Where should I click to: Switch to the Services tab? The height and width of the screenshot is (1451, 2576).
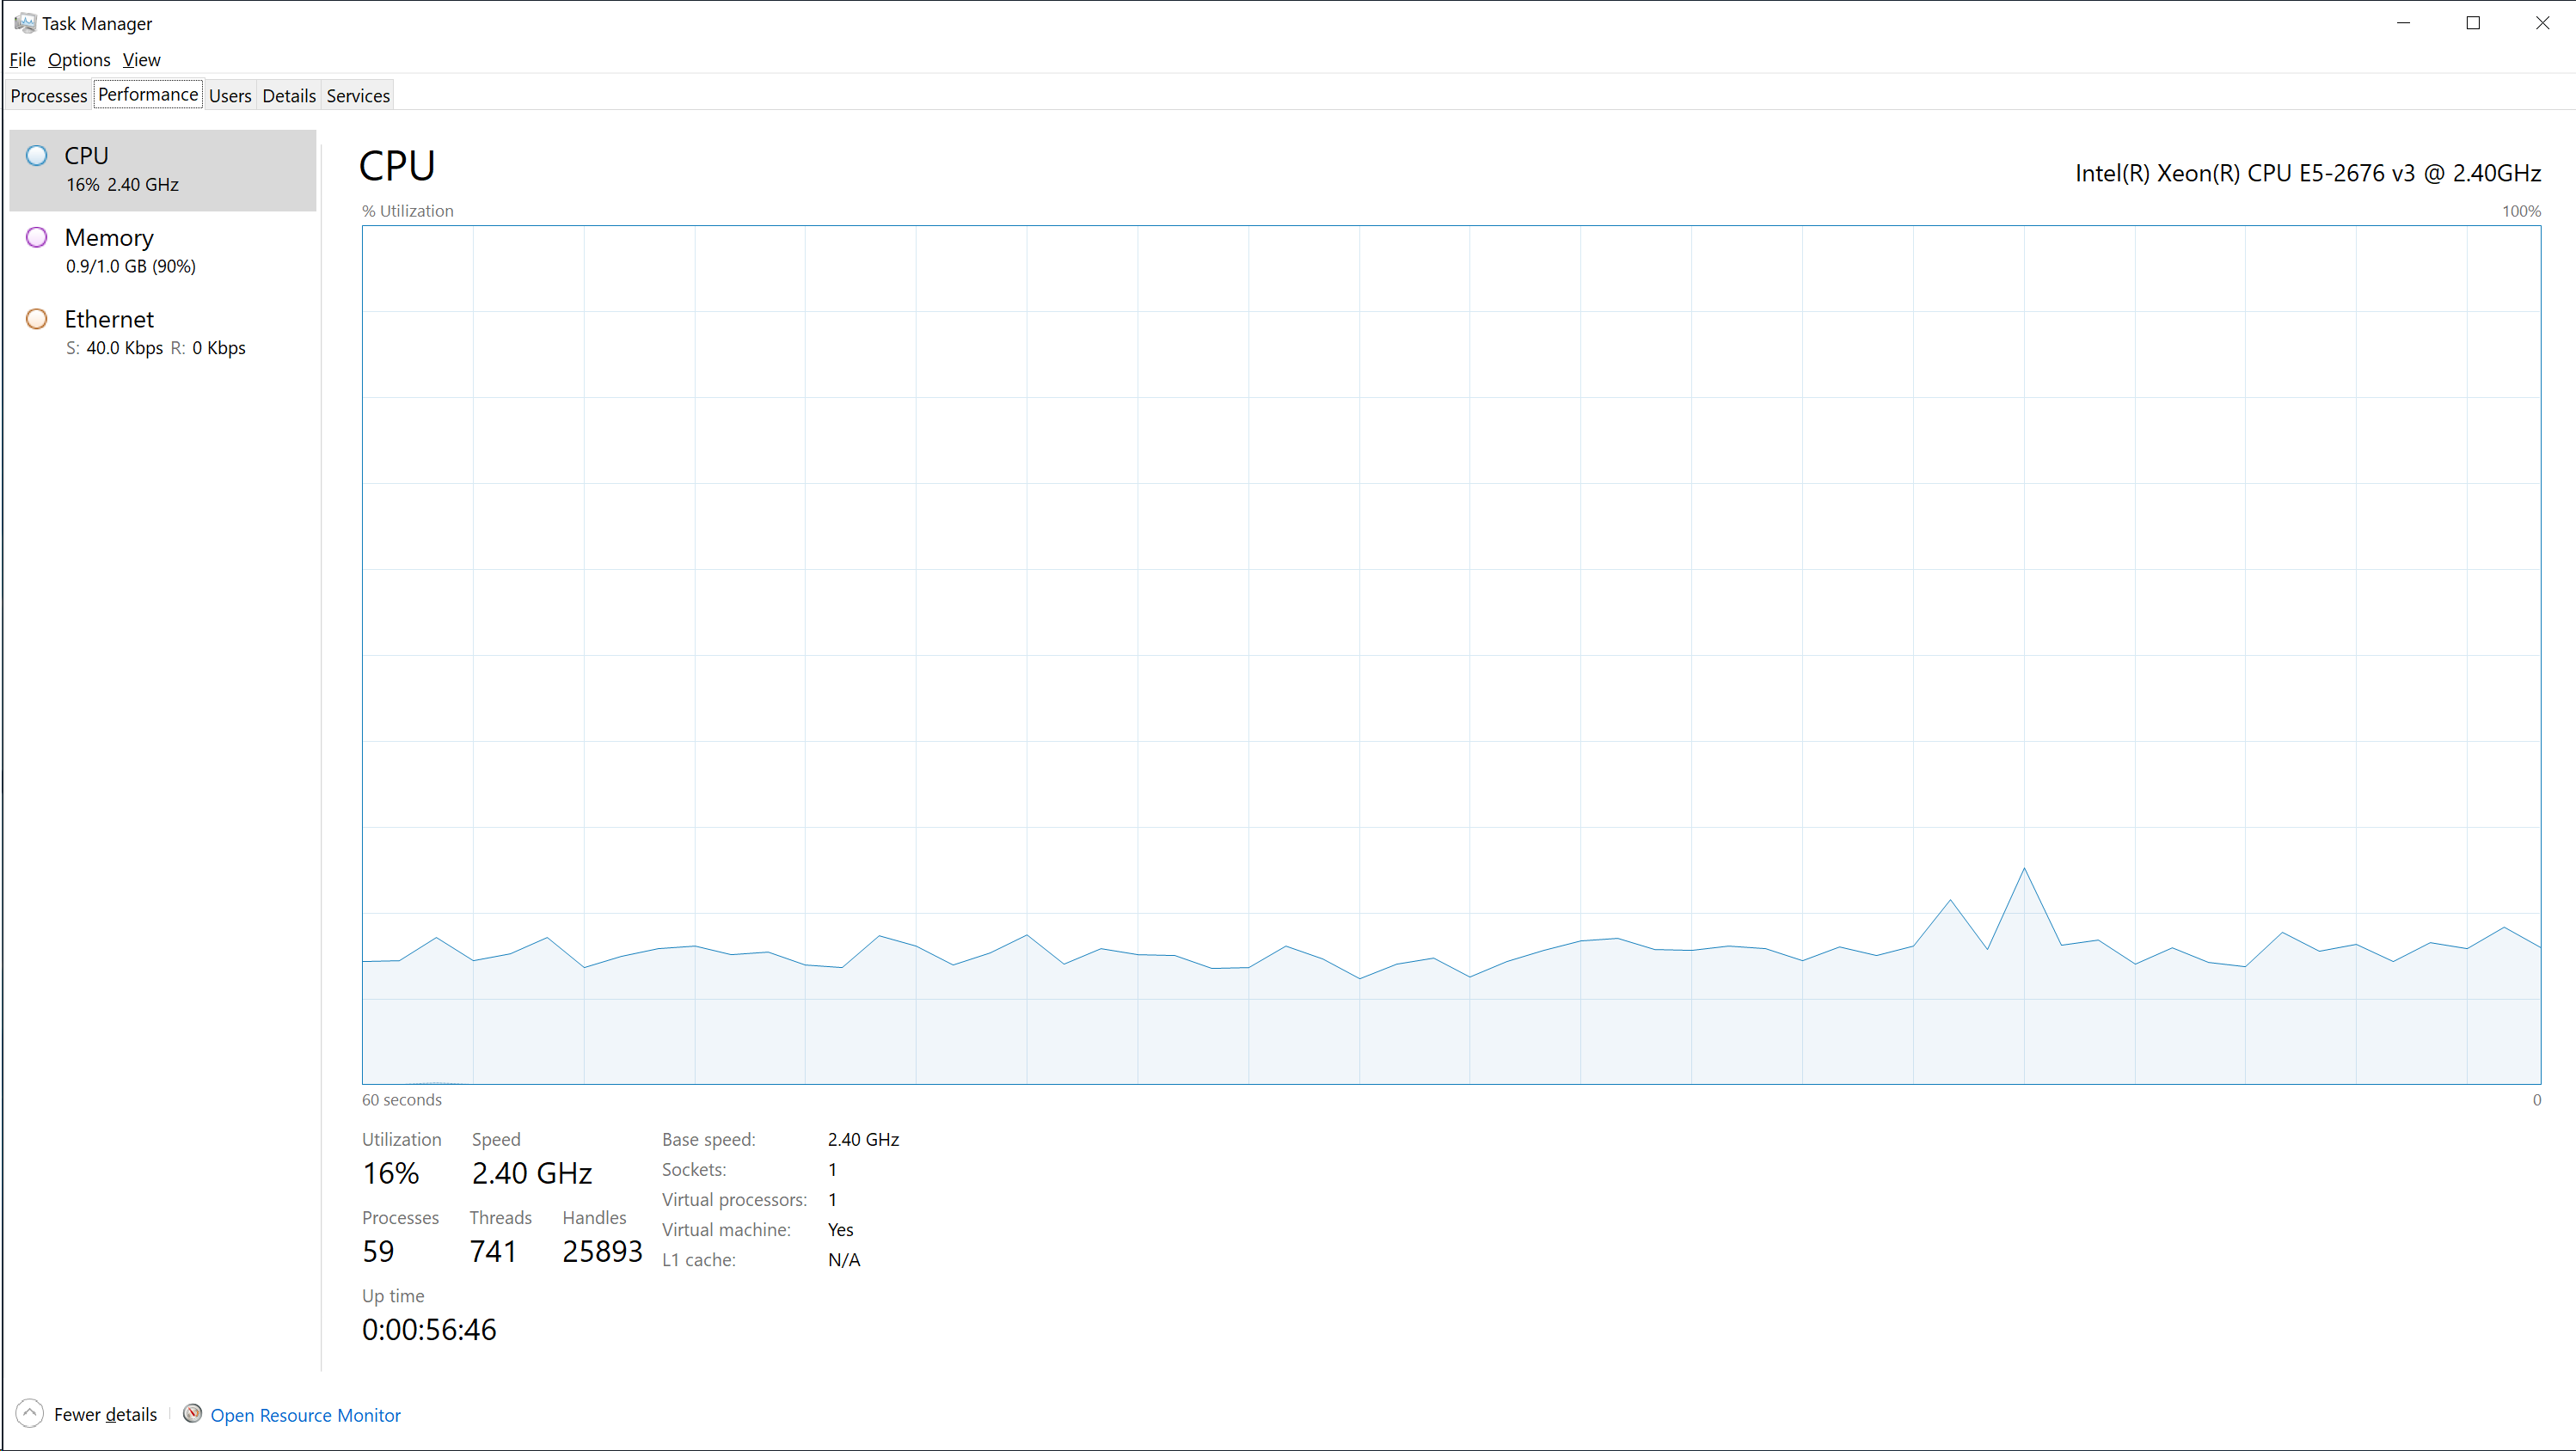[358, 96]
